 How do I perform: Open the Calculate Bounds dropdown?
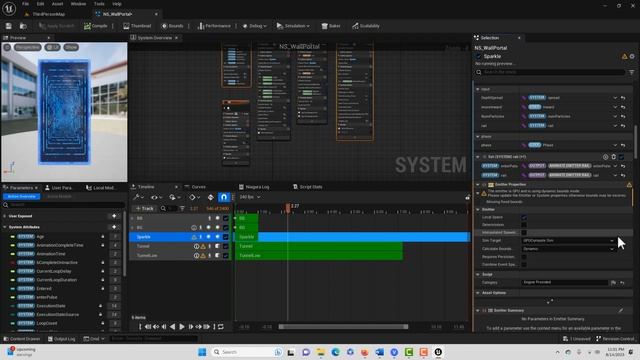click(568, 249)
